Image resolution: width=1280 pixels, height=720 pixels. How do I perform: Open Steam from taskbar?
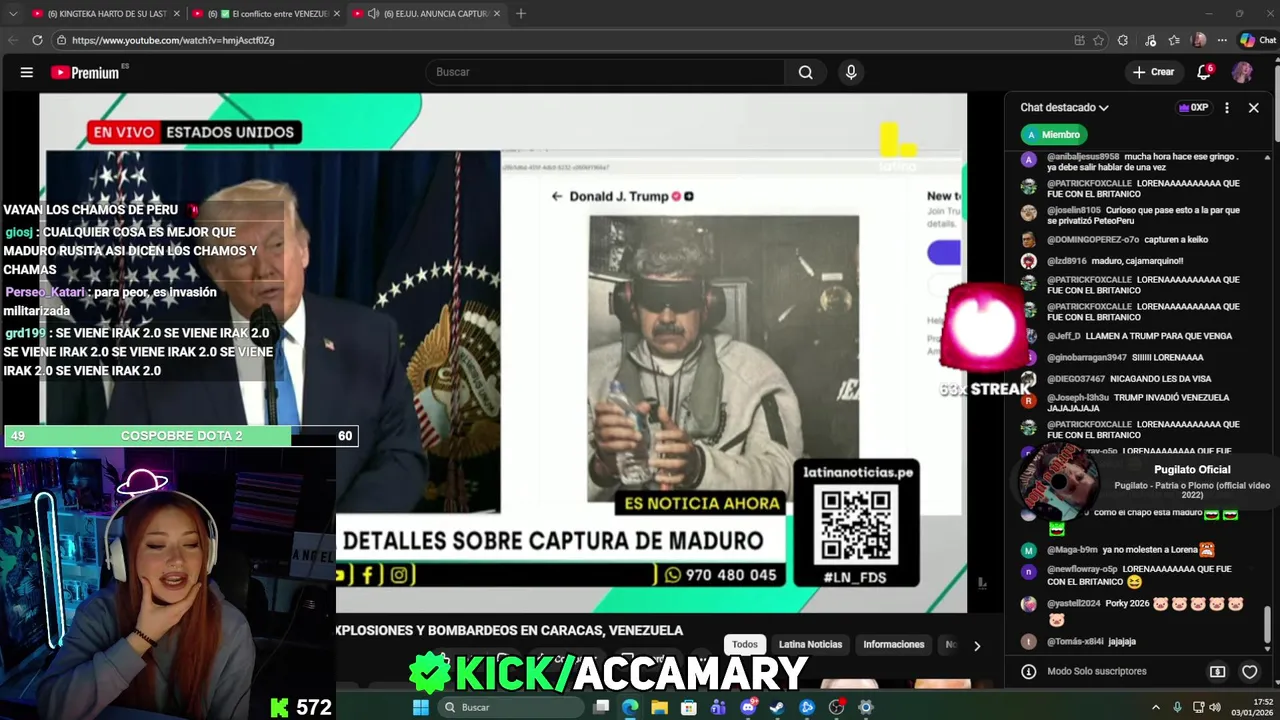point(777,707)
